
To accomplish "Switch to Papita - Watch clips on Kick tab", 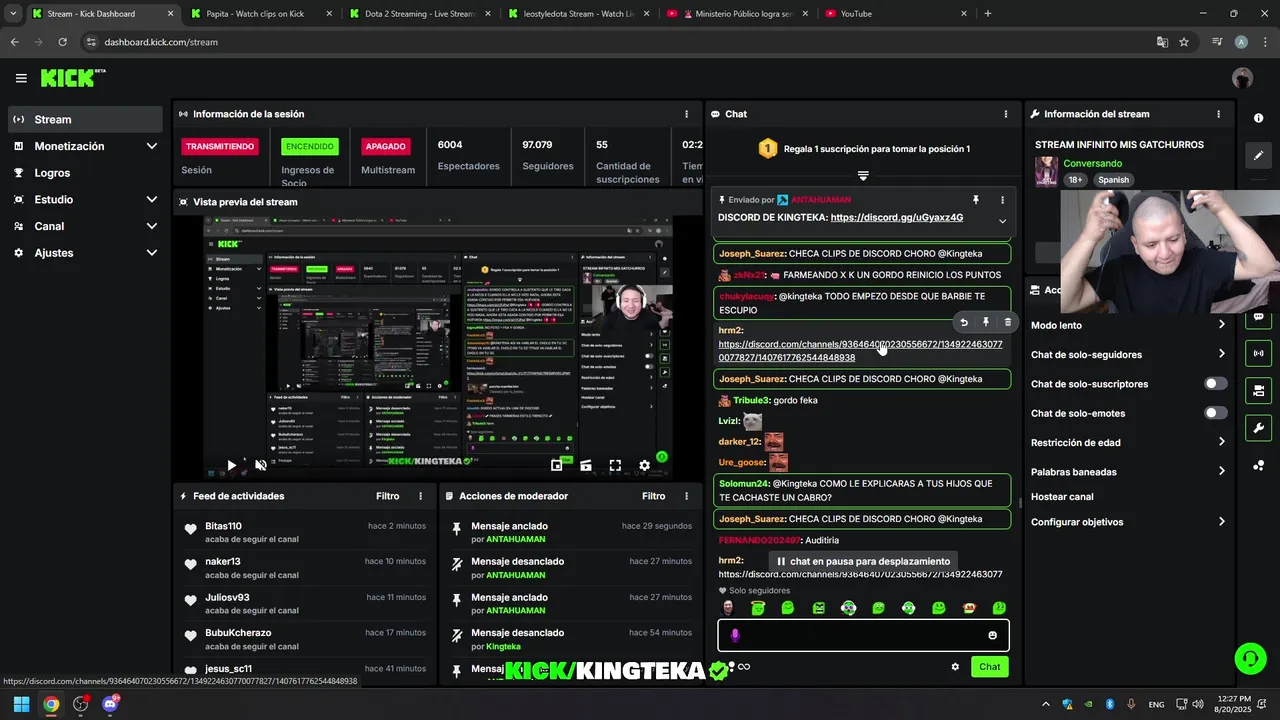I will point(260,14).
